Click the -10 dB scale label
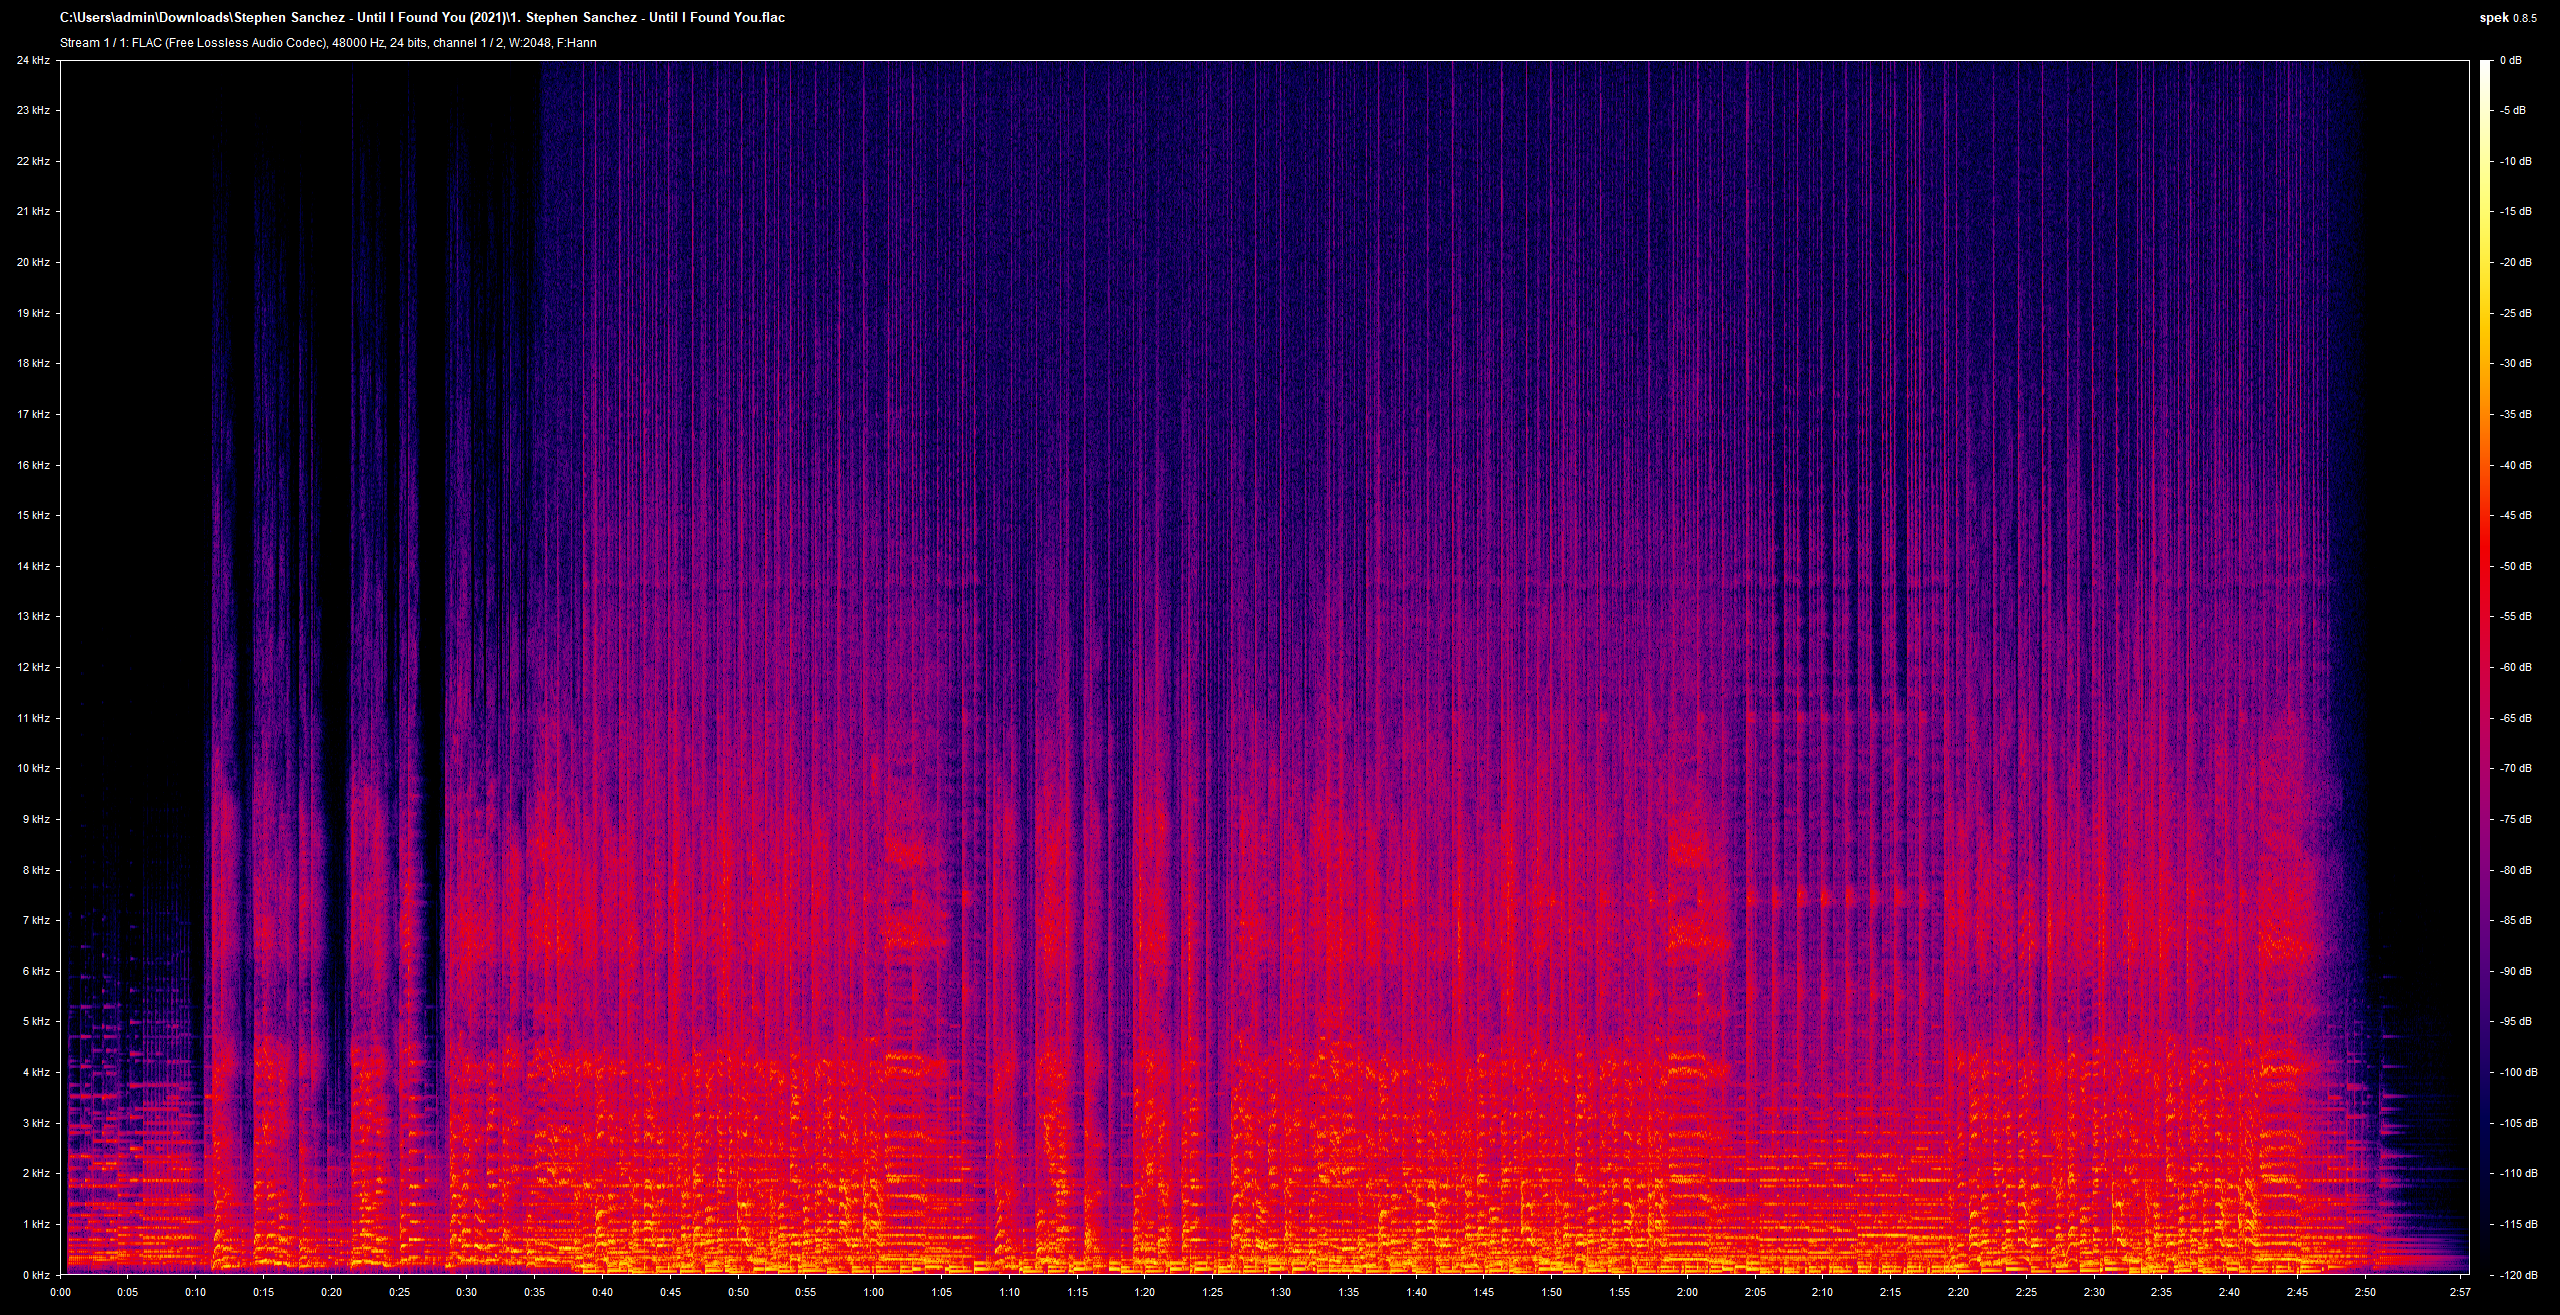The image size is (2560, 1315). (x=2516, y=161)
